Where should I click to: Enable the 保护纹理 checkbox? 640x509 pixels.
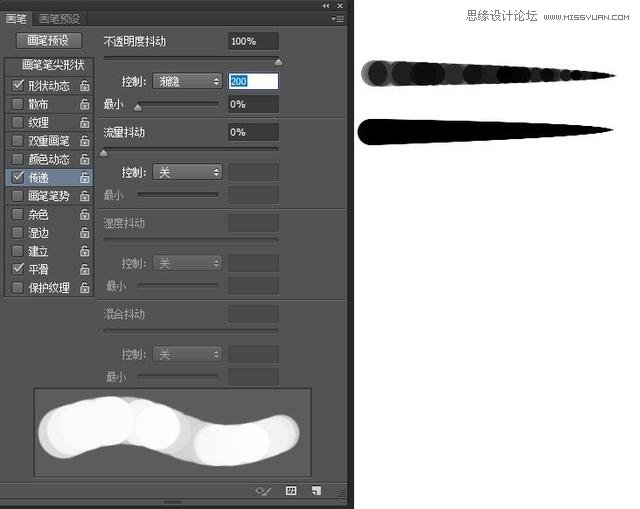tap(18, 287)
